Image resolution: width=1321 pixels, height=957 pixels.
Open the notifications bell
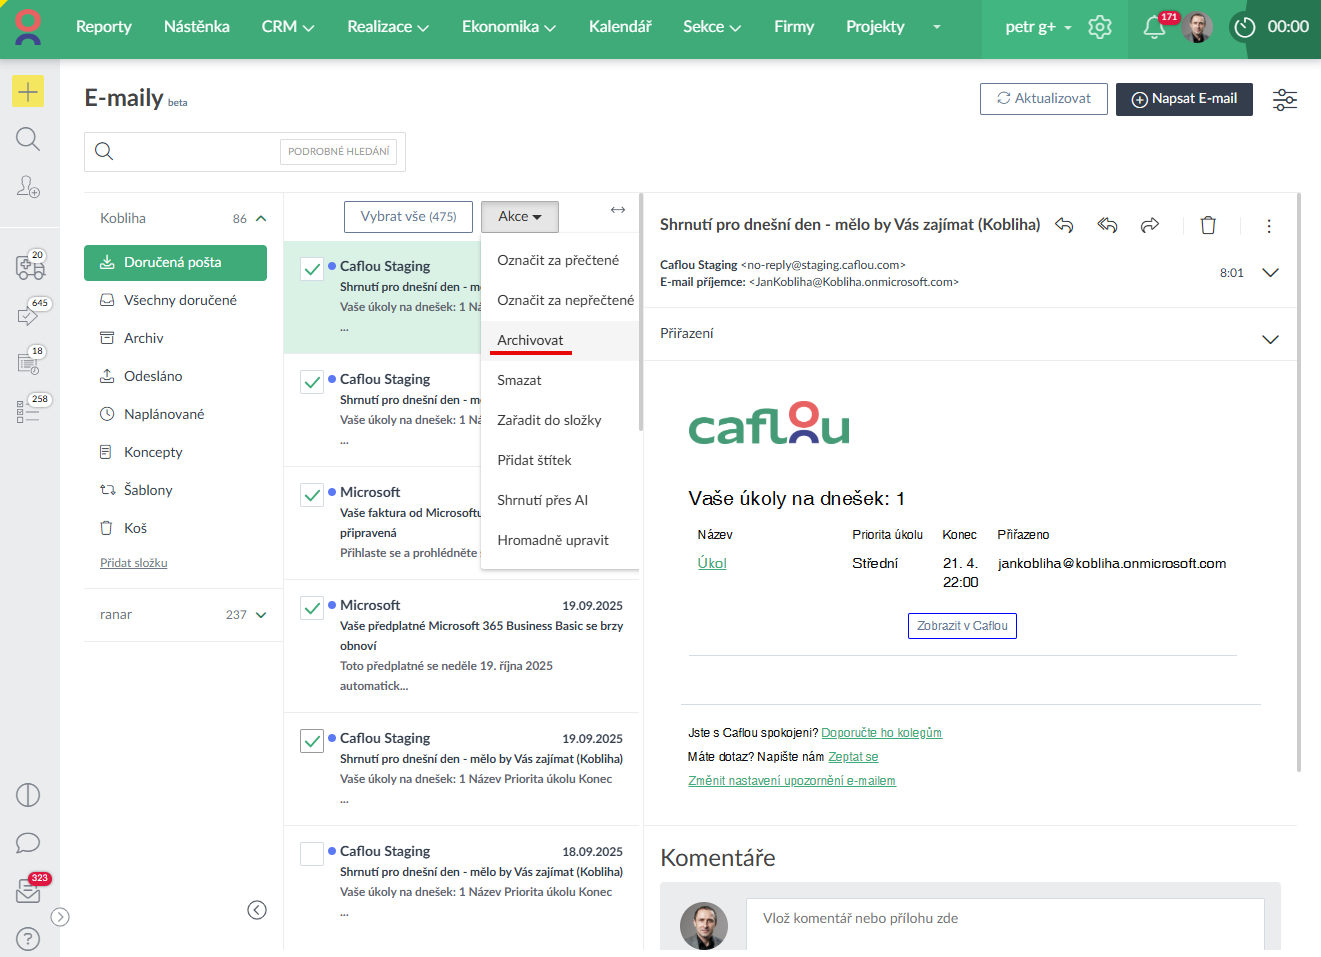[x=1154, y=27]
